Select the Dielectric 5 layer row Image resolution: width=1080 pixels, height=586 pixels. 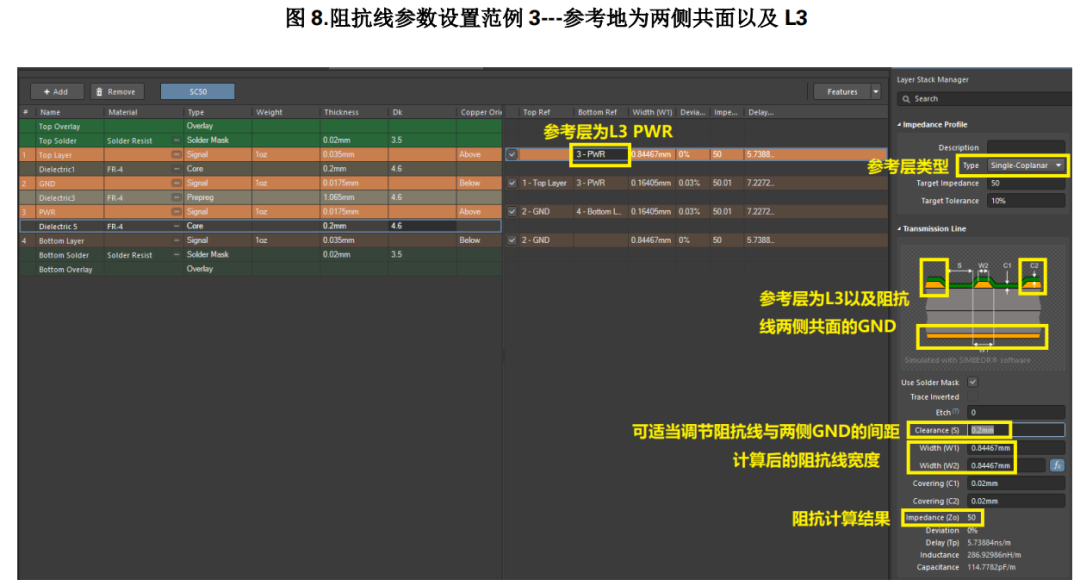260,226
